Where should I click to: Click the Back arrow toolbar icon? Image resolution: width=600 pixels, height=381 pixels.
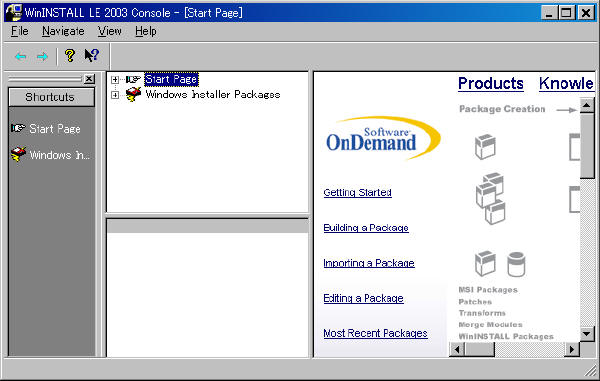pos(21,57)
